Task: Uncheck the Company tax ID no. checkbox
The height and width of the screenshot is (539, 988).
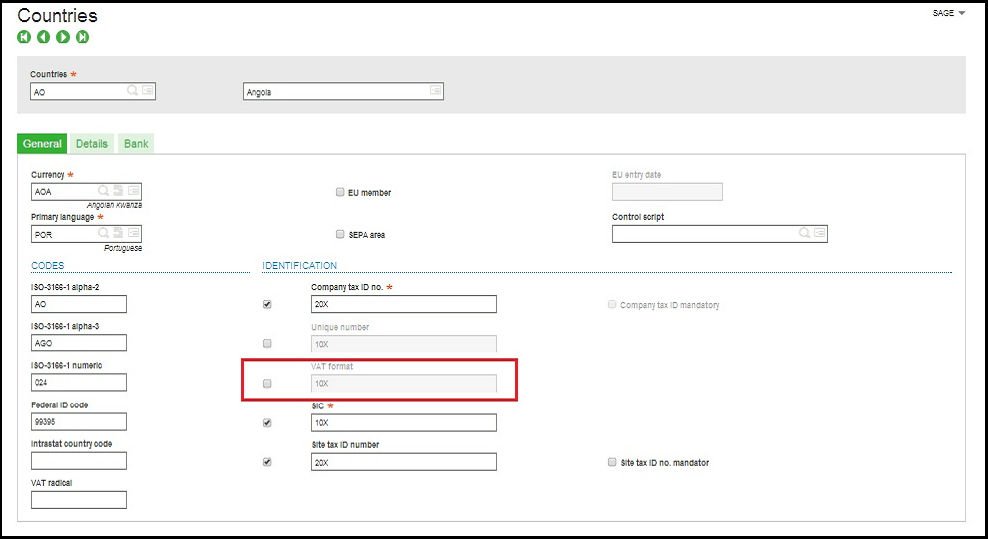Action: click(267, 304)
